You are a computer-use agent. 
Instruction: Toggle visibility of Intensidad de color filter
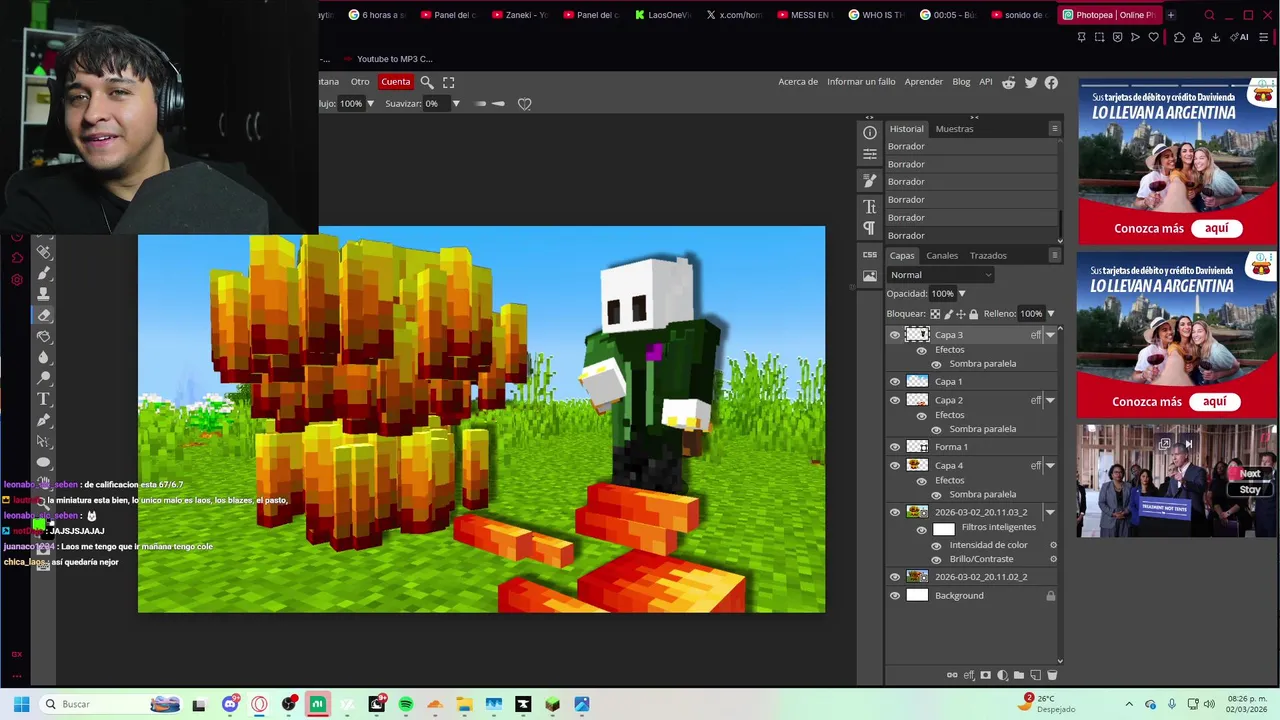click(x=936, y=545)
